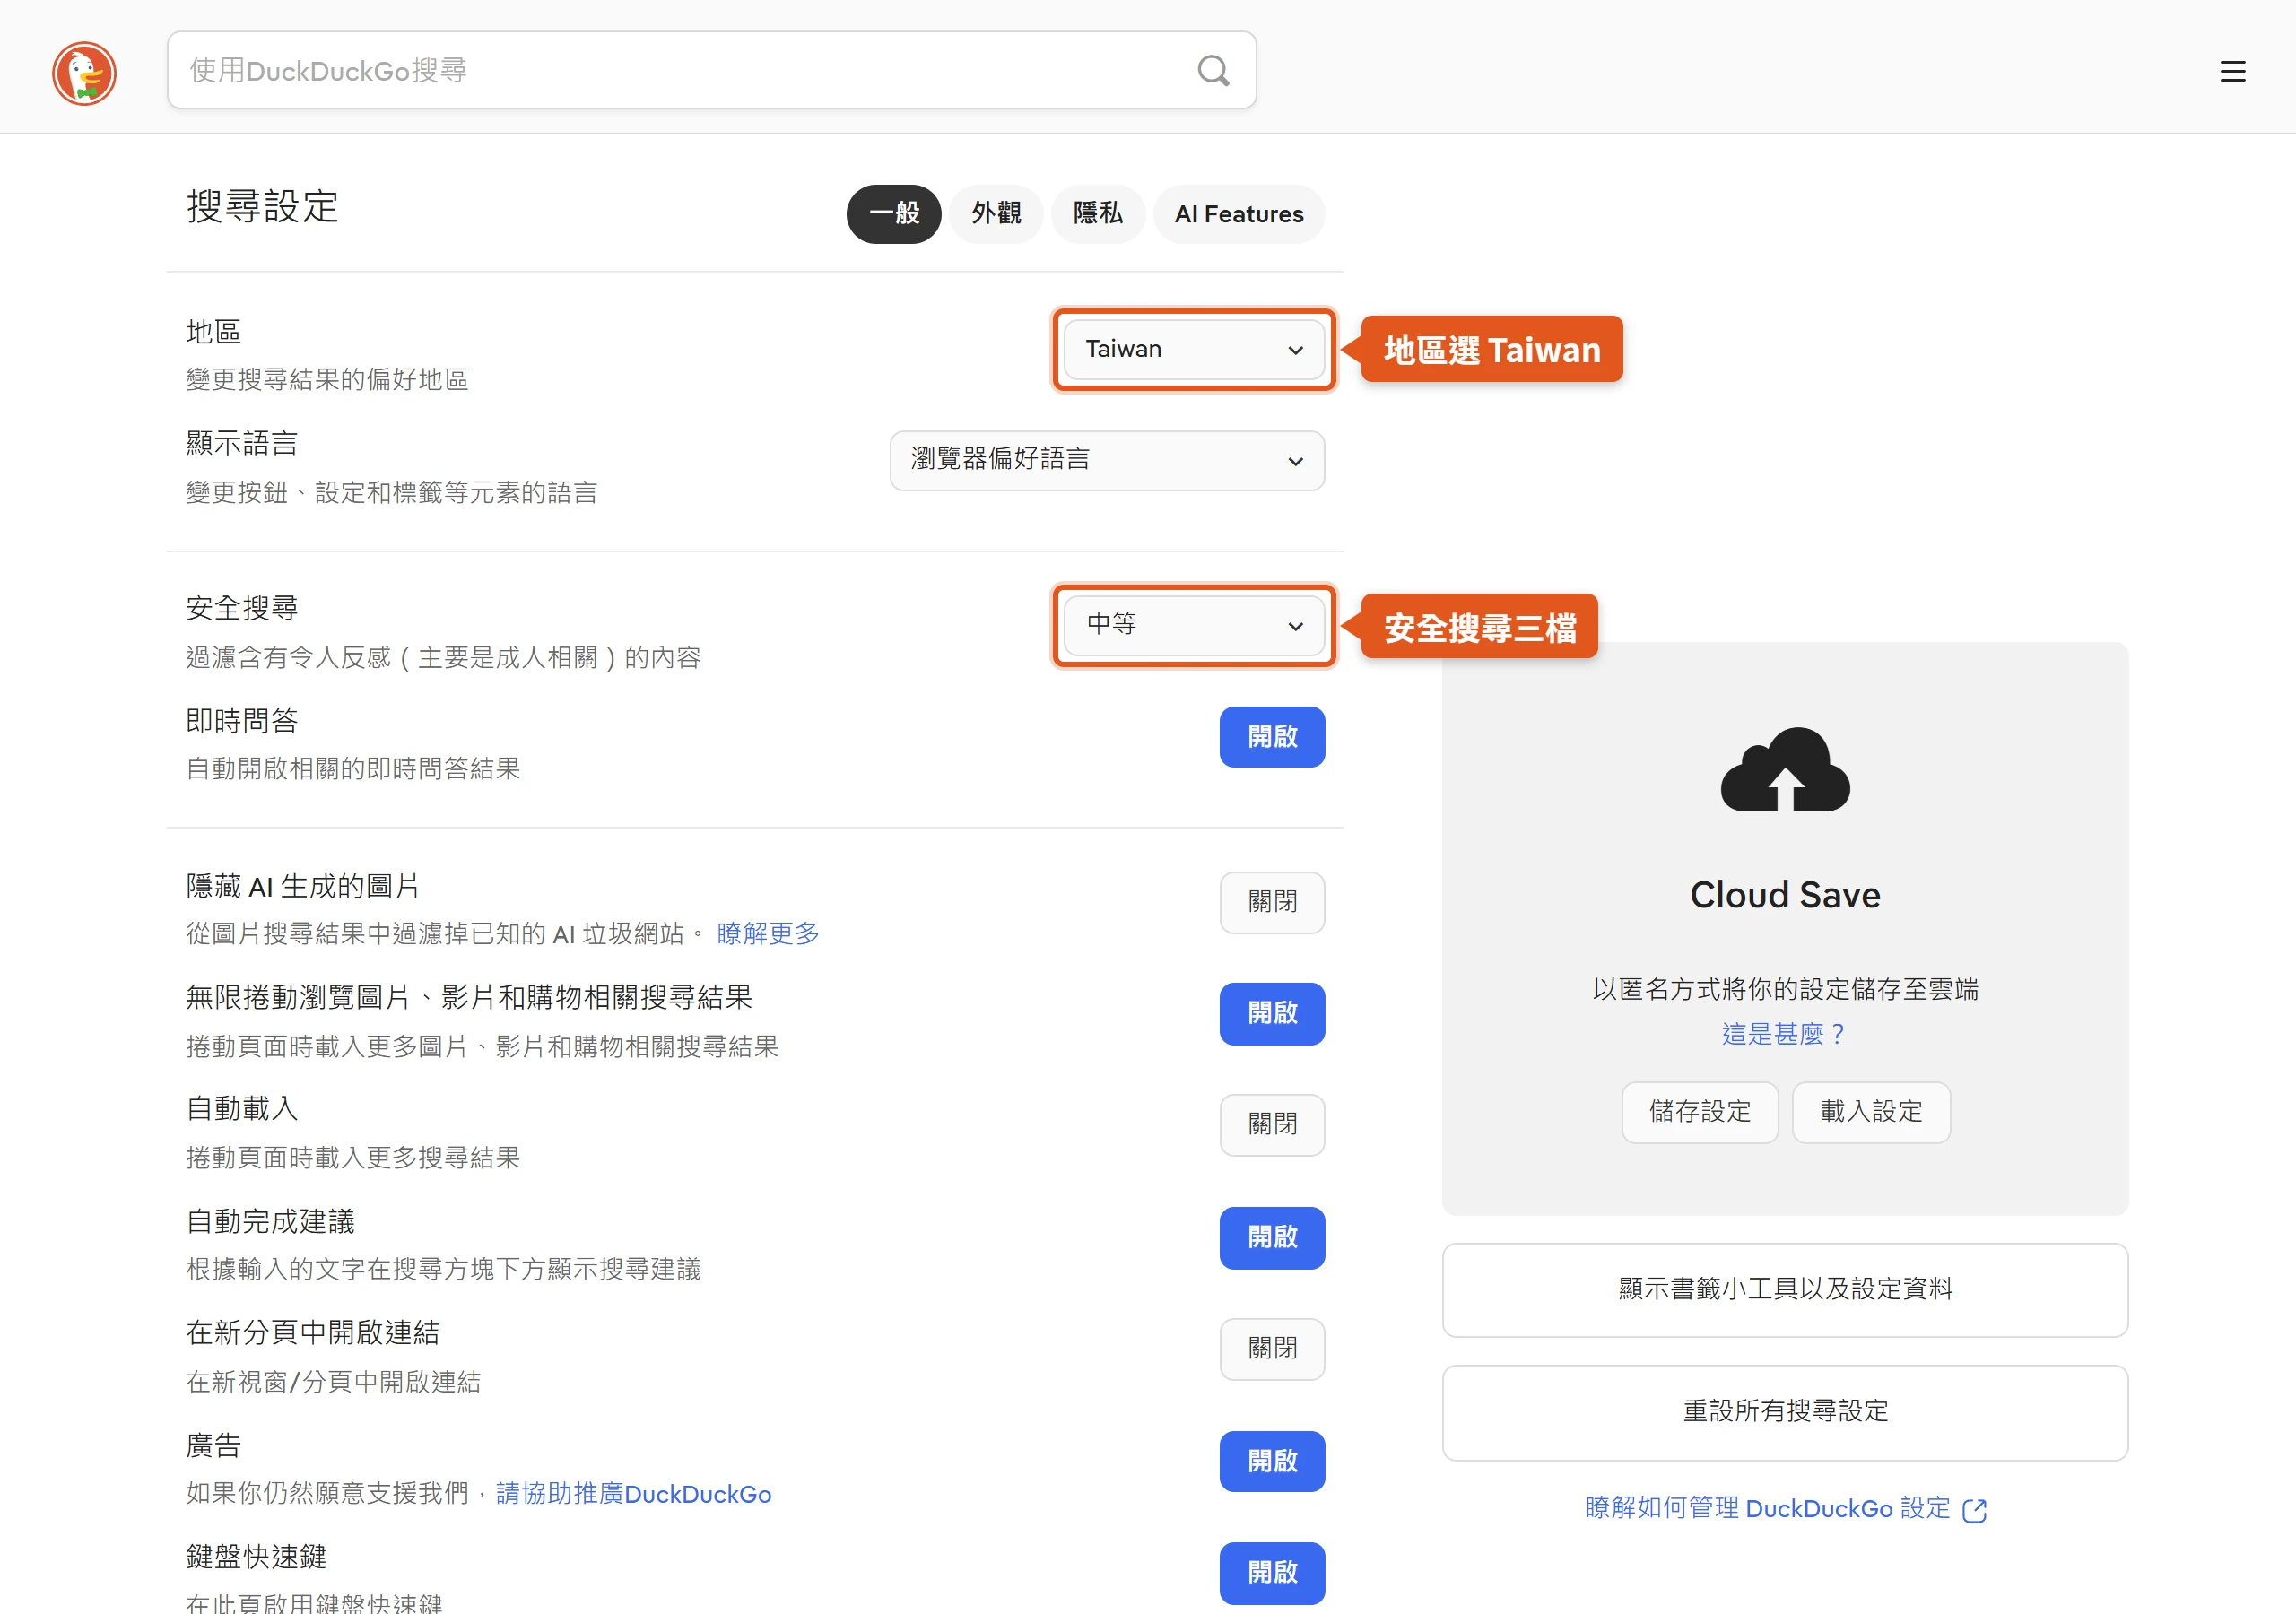Click the 變更搜尋結果的偏好地區 description
The width and height of the screenshot is (2296, 1614).
click(x=327, y=380)
